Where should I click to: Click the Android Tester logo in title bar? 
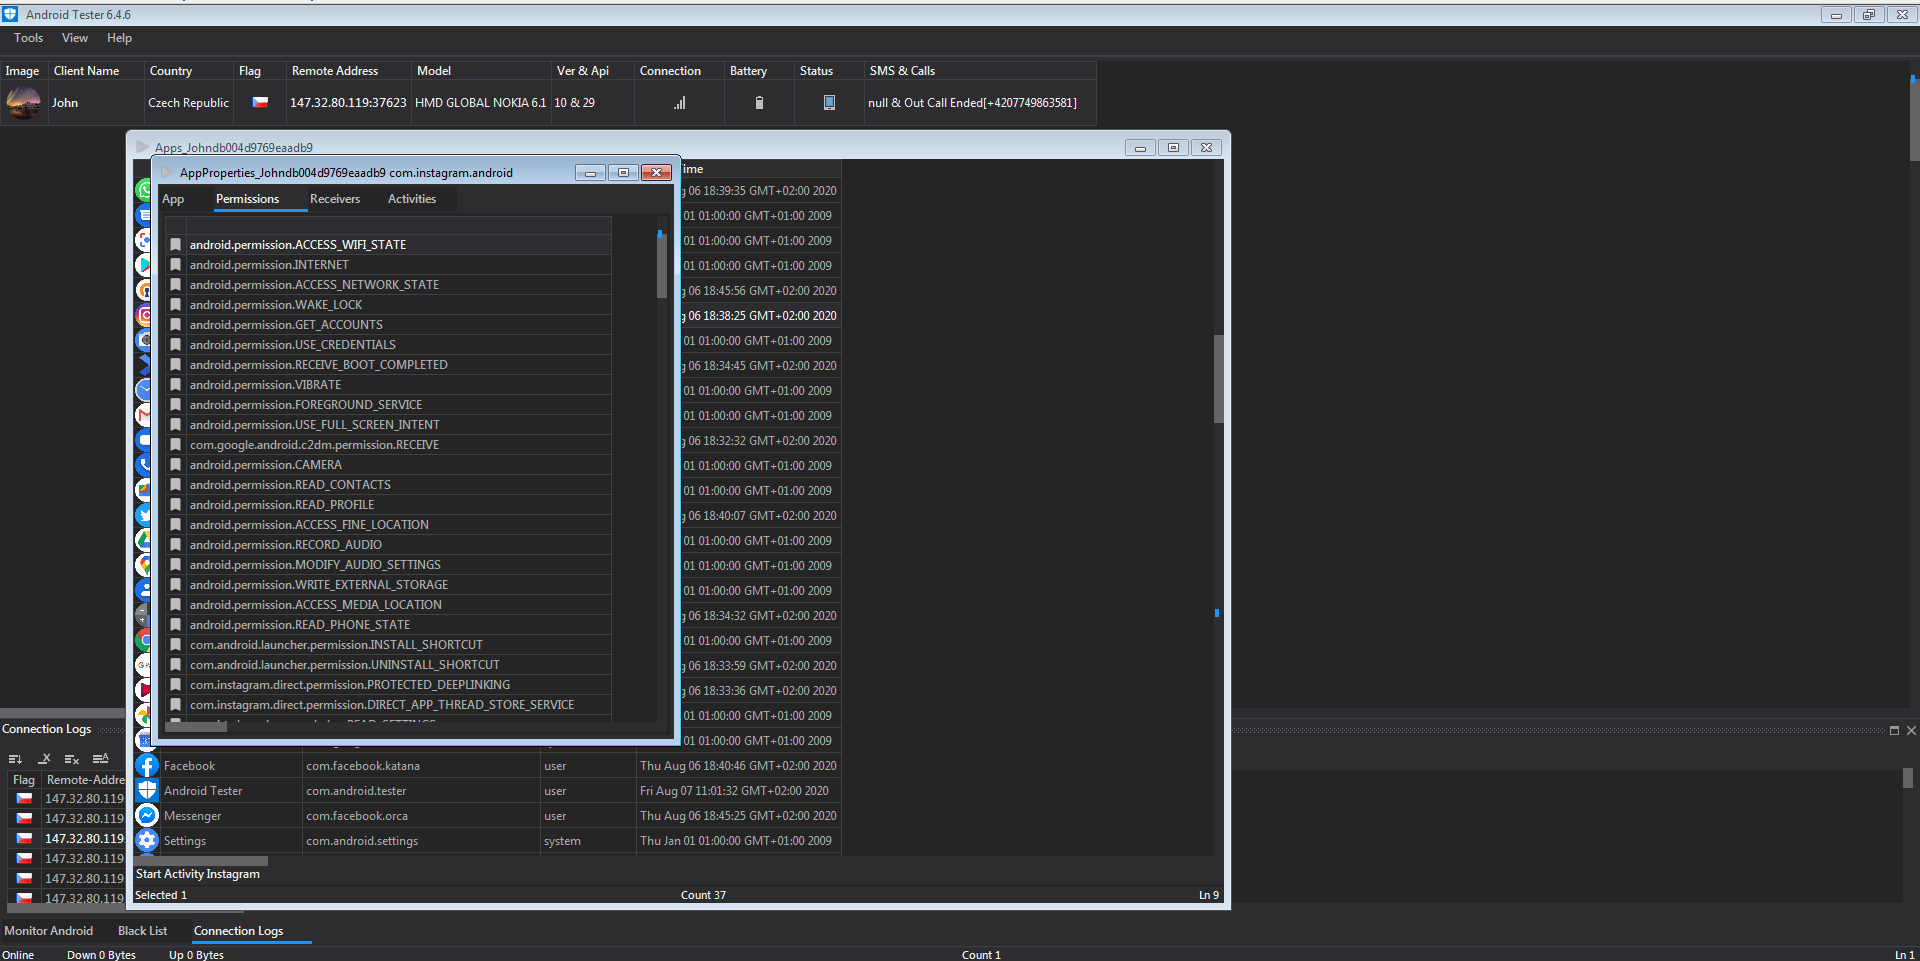pyautogui.click(x=10, y=14)
